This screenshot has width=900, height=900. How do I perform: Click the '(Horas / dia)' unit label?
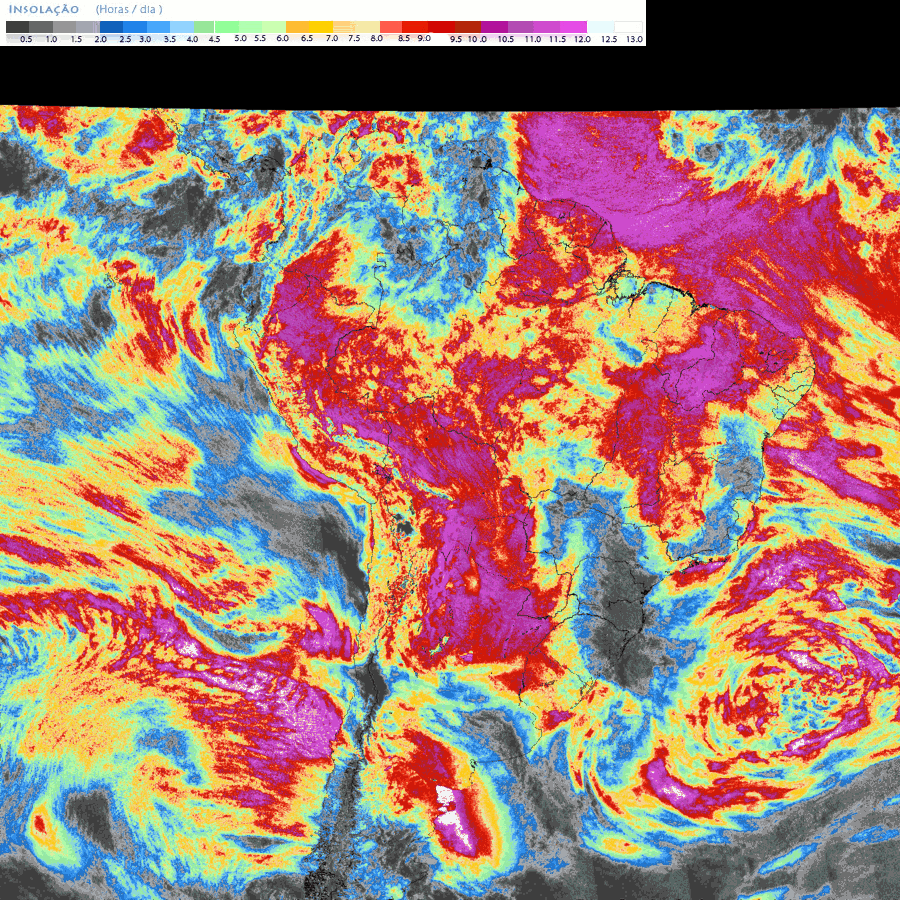pos(129,10)
